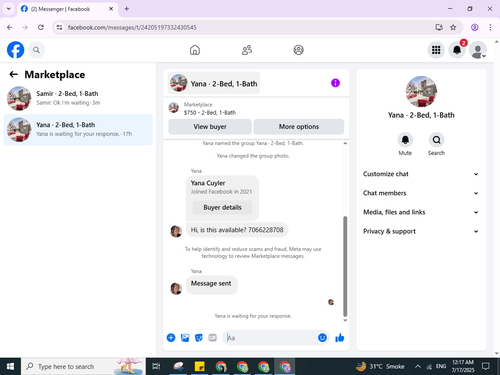The width and height of the screenshot is (500, 375).
Task: Click the Marketplace listing thumbnail in chat
Action: 173,108
